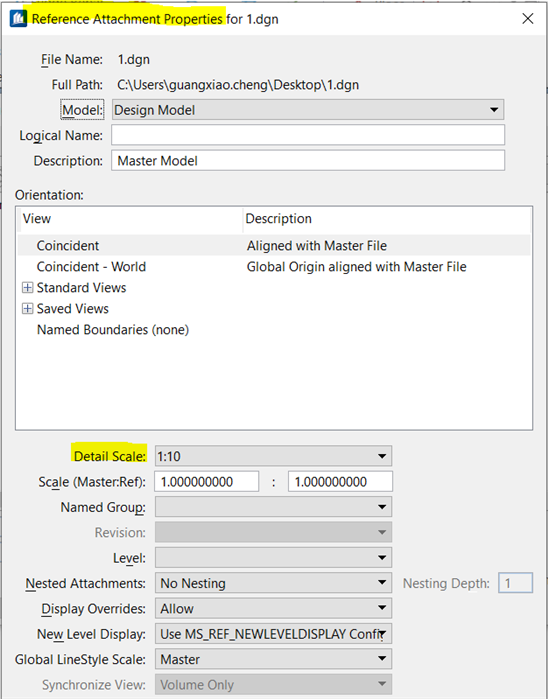Expand the Saved Views tree node
The image size is (548, 699).
point(28,308)
